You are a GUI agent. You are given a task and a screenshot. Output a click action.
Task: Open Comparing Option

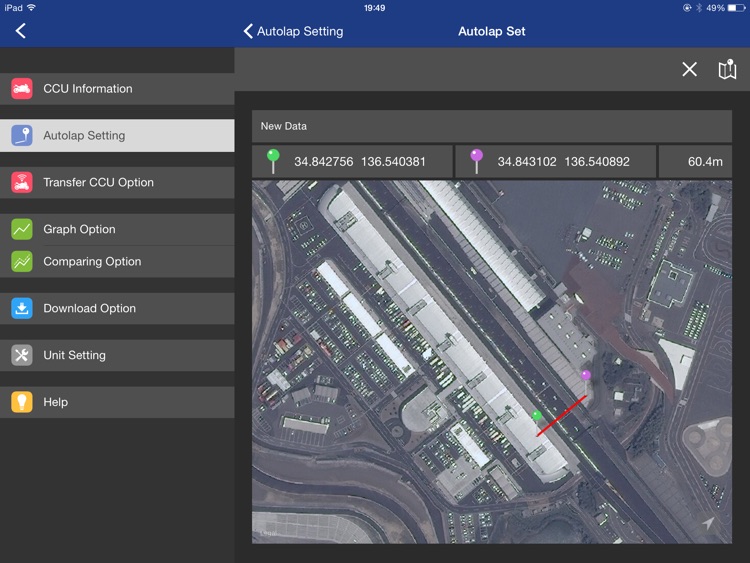(x=117, y=262)
